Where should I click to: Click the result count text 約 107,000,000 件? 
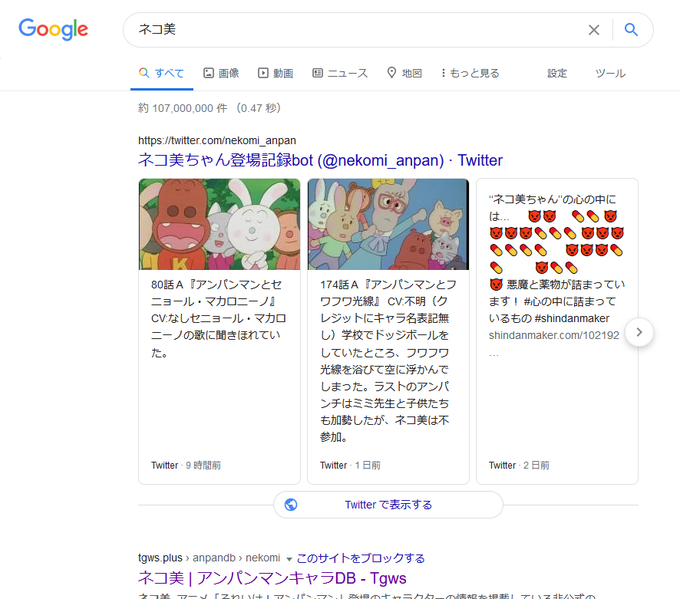coord(183,108)
